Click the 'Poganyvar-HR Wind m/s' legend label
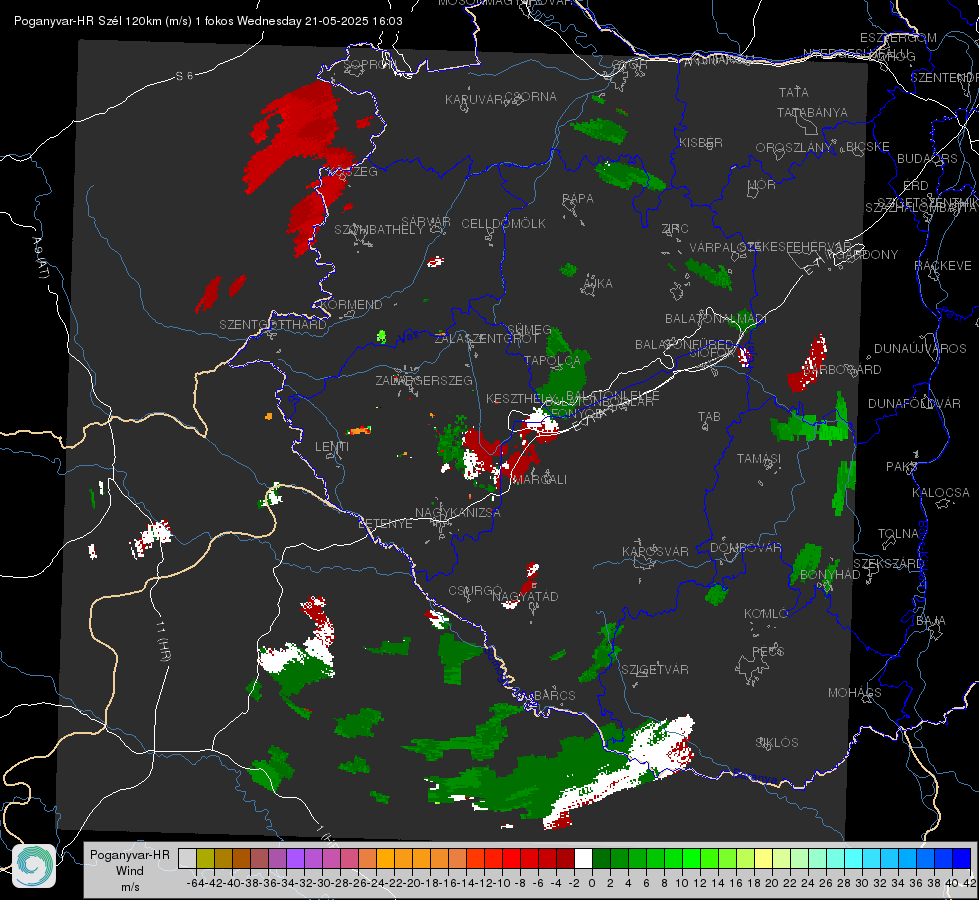The width and height of the screenshot is (979, 900). point(130,871)
